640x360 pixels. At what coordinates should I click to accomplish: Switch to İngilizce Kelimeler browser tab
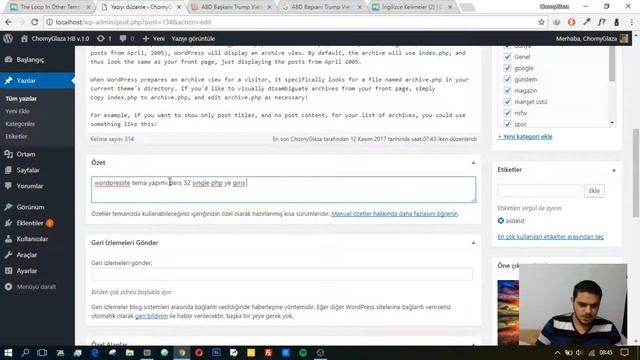[x=412, y=7]
